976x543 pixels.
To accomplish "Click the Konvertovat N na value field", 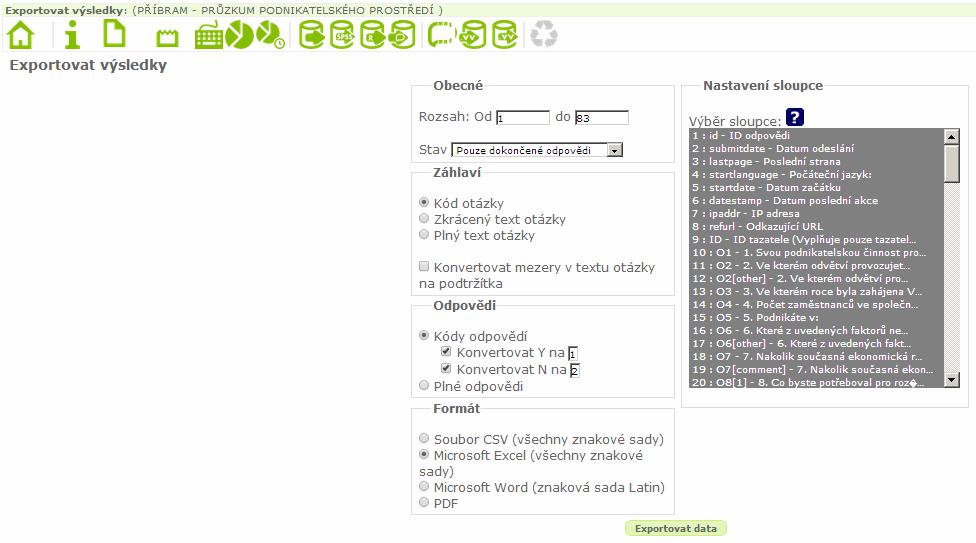I will click(x=575, y=371).
